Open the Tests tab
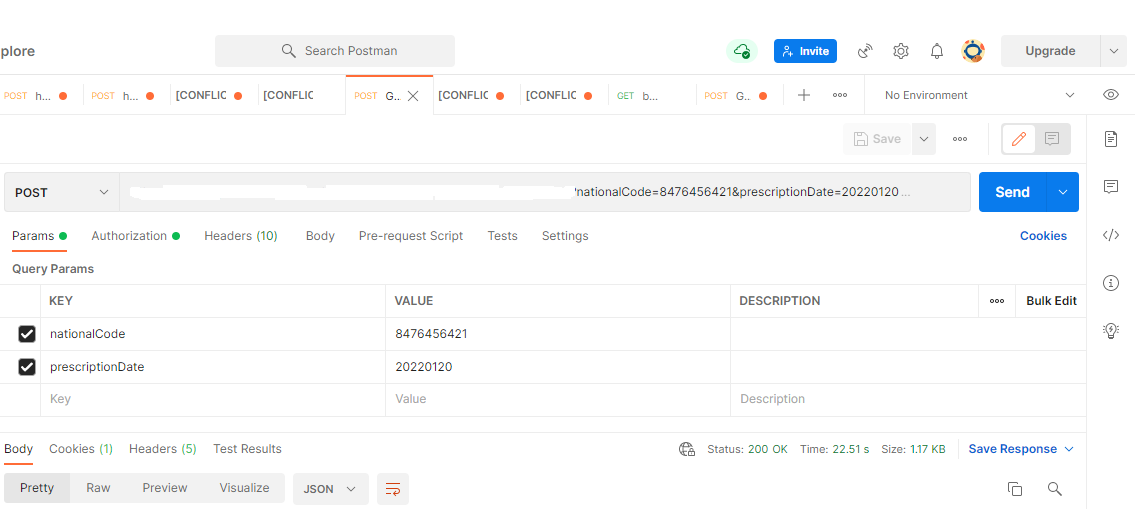The width and height of the screenshot is (1135, 509). [502, 235]
